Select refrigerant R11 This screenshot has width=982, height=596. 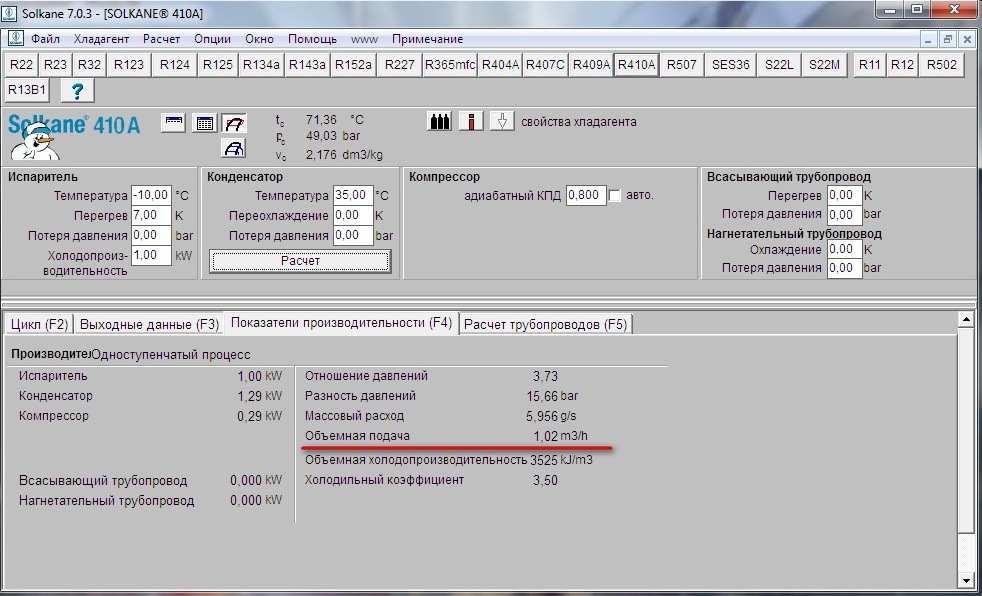pyautogui.click(x=869, y=64)
